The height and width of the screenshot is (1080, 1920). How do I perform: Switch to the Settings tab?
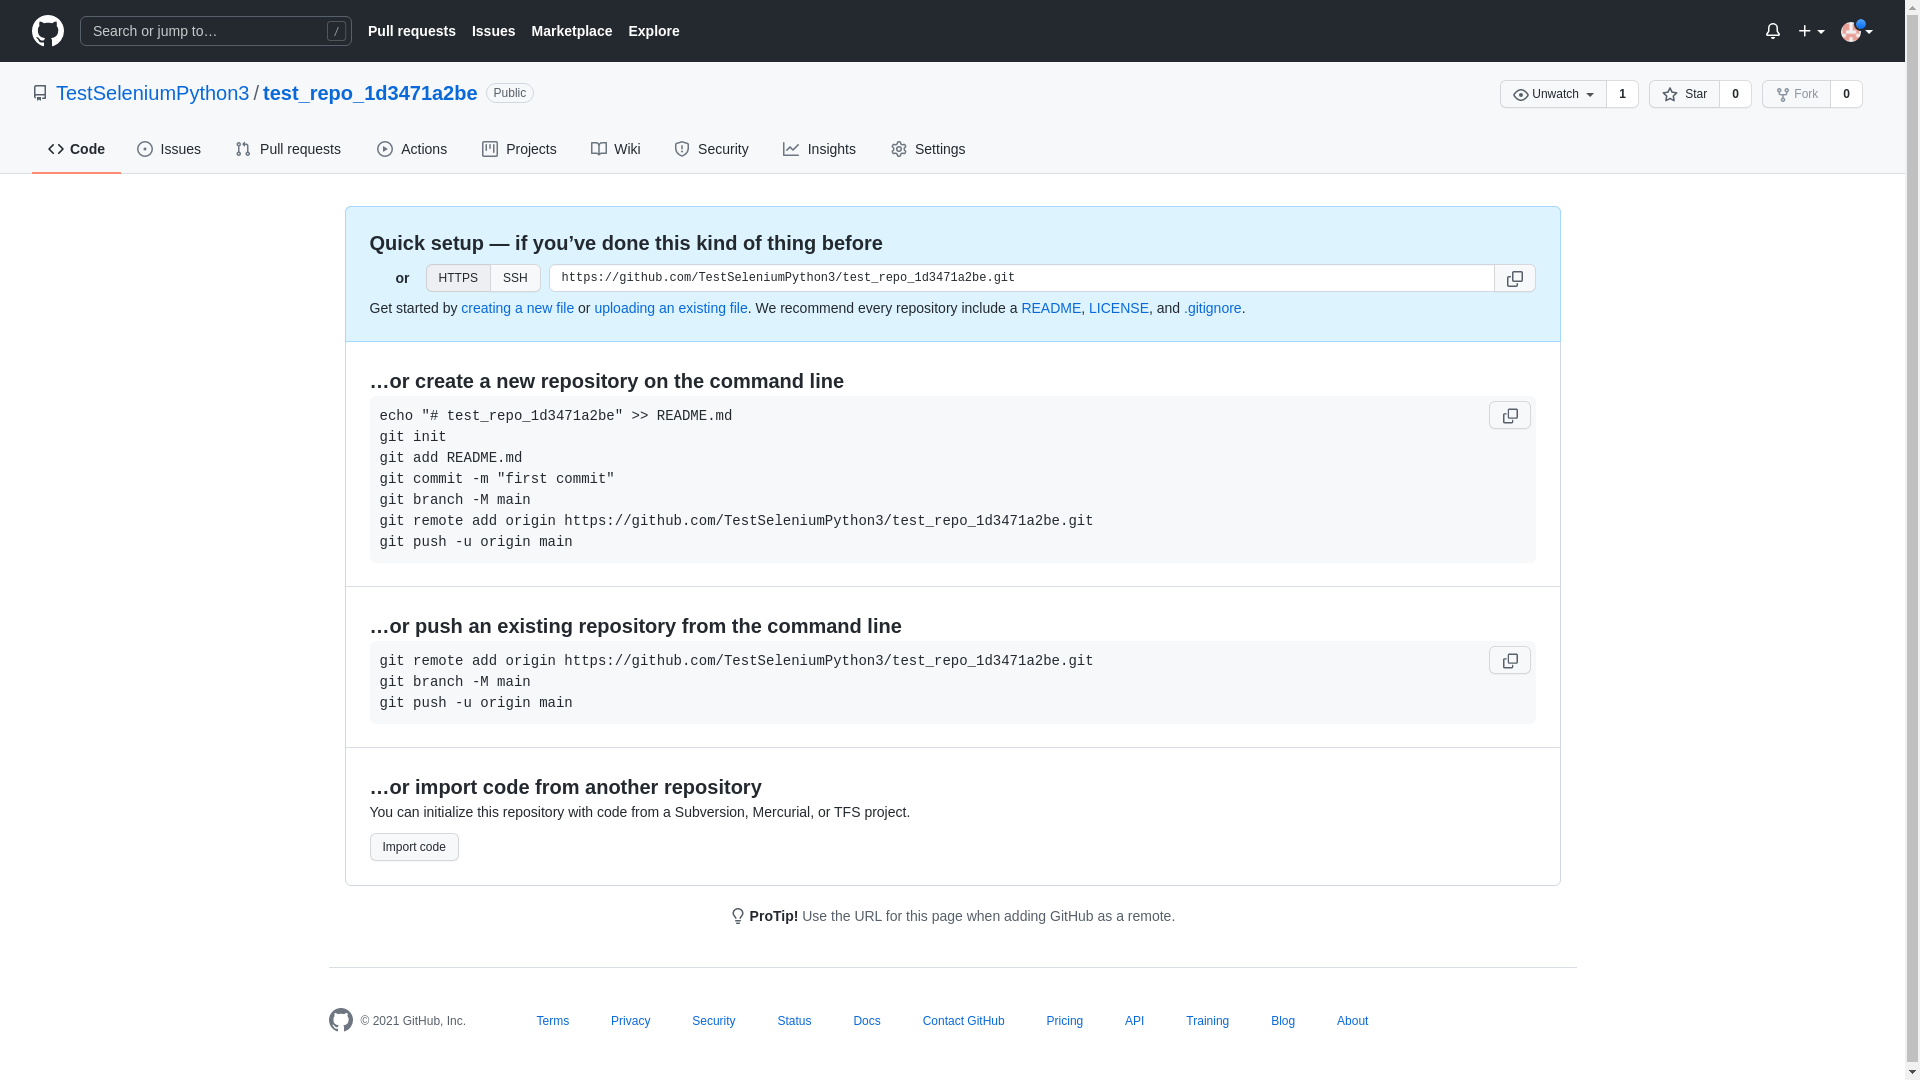click(x=928, y=149)
